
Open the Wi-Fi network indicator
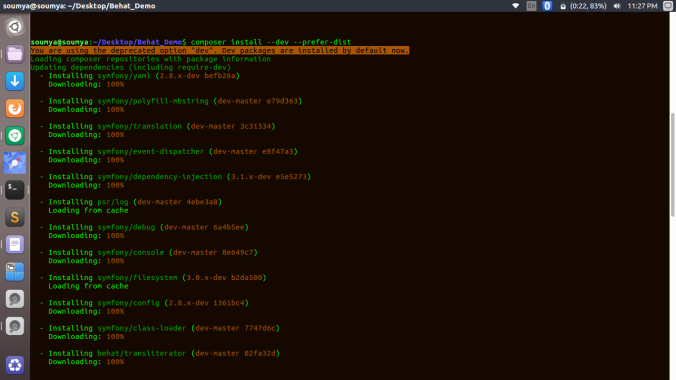click(x=516, y=6)
